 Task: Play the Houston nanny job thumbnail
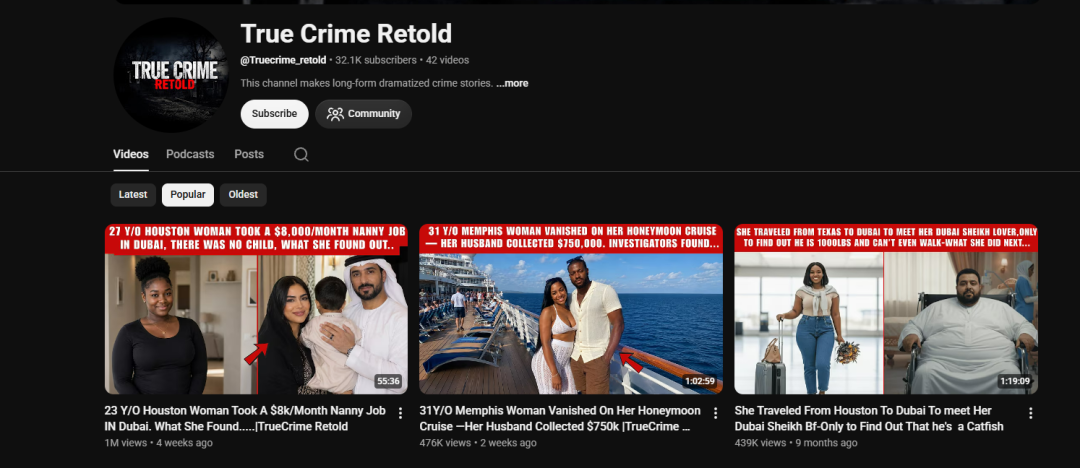[256, 309]
